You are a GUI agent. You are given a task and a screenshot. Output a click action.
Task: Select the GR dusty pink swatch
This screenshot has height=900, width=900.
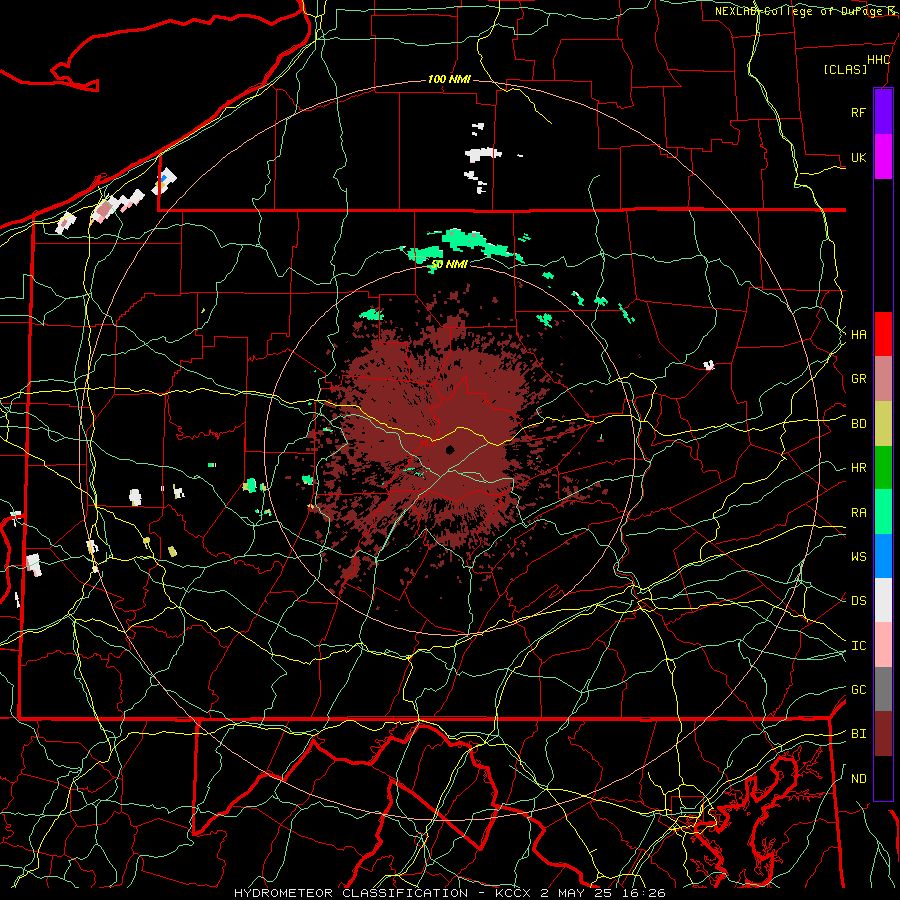pyautogui.click(x=883, y=379)
